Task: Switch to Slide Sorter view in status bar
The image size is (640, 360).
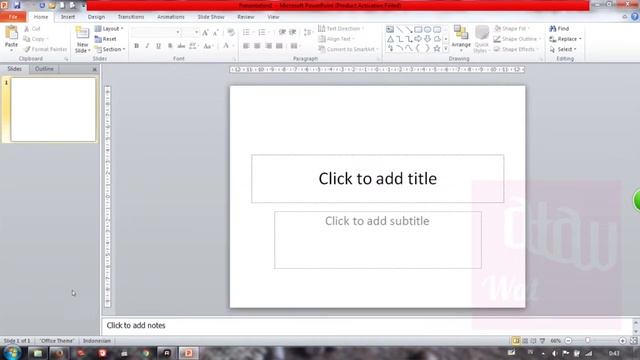Action: click(525, 340)
